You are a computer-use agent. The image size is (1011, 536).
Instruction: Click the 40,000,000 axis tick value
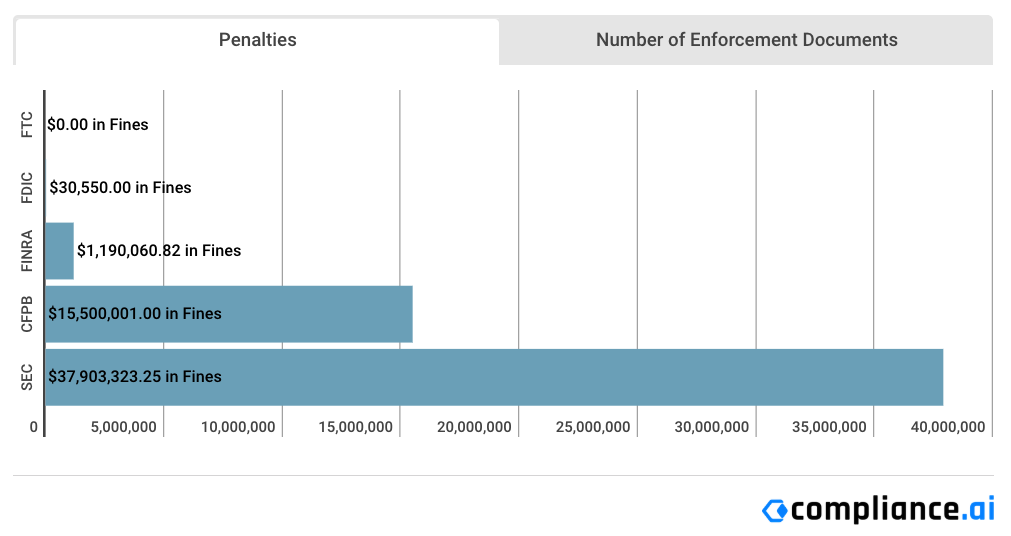tap(947, 427)
